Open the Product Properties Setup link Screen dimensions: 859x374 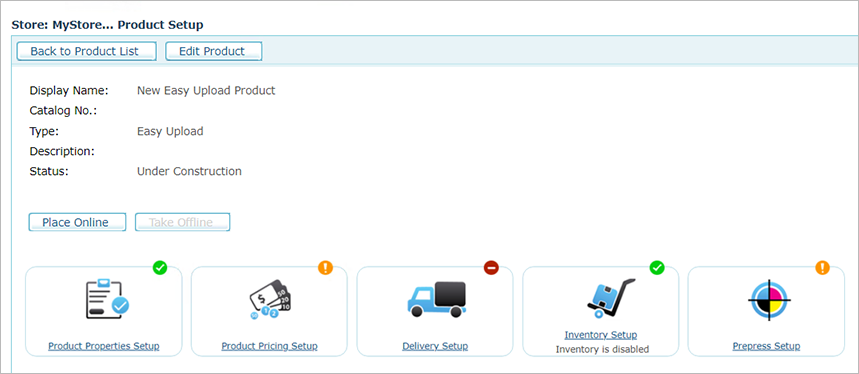(x=104, y=346)
